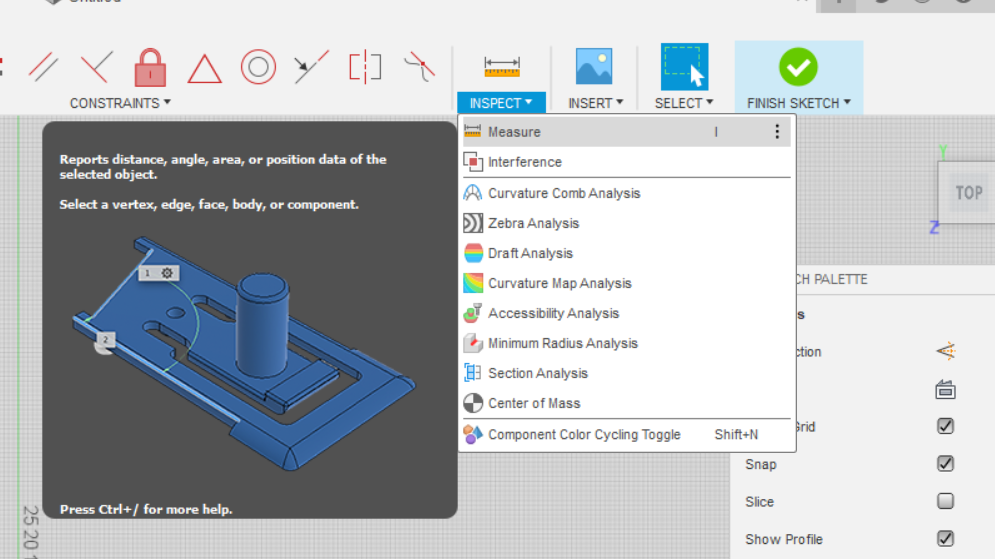This screenshot has height=559, width=995.
Task: Choose Minimum Radius Analysis
Action: [626, 343]
